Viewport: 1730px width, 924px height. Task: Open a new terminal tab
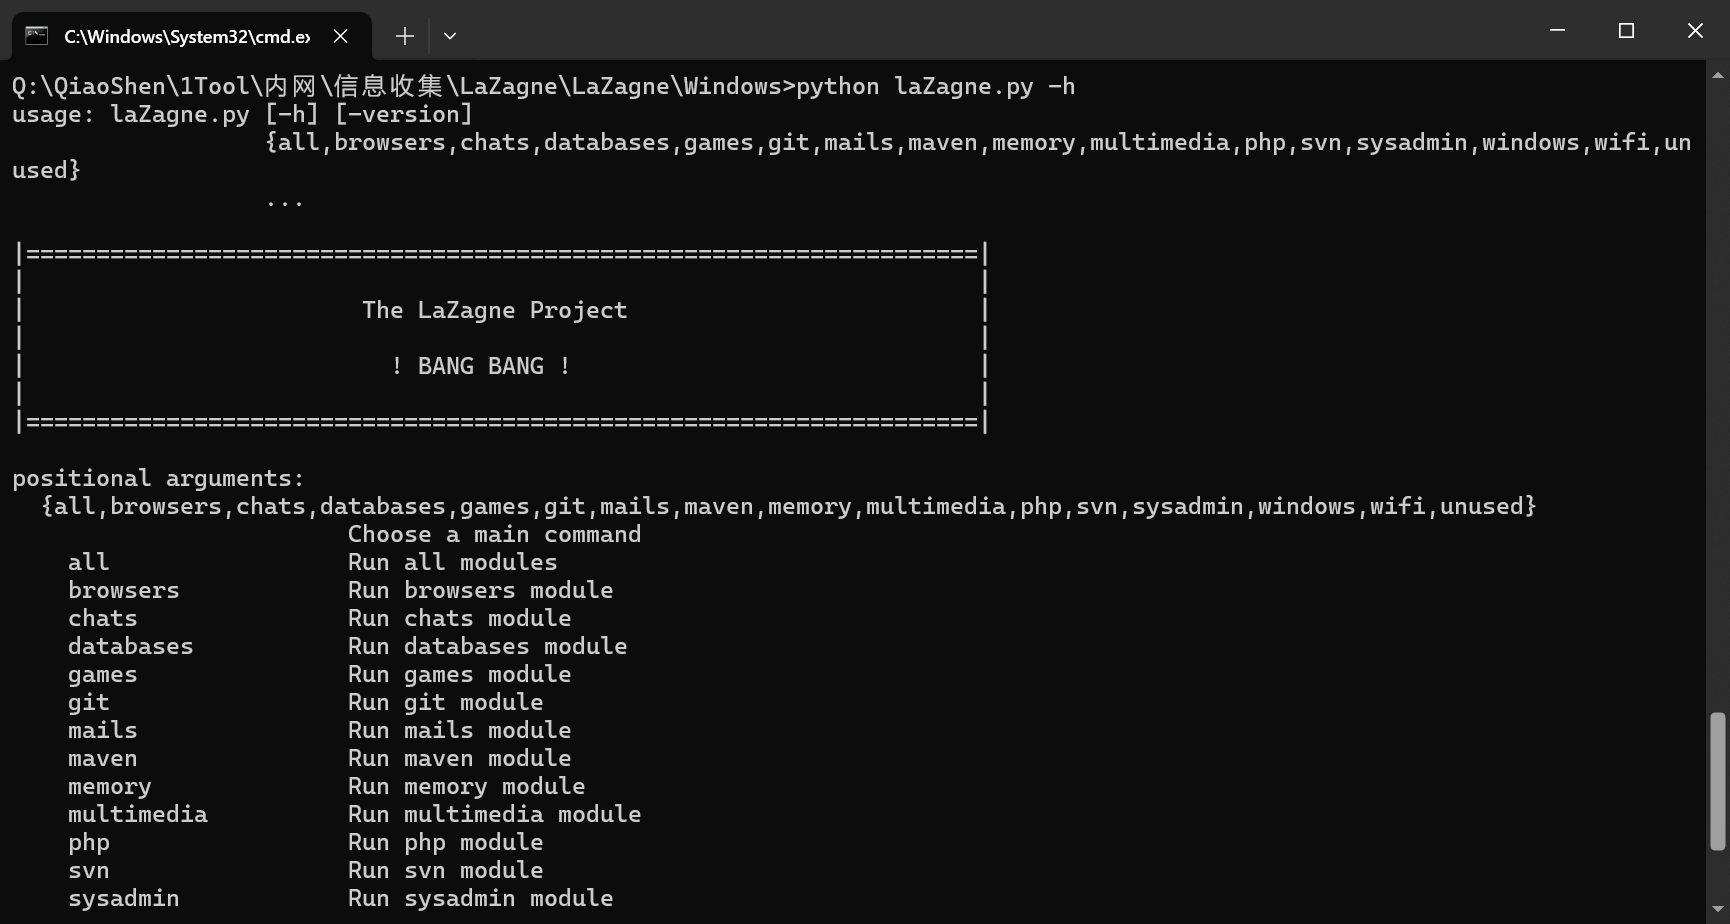(x=404, y=36)
